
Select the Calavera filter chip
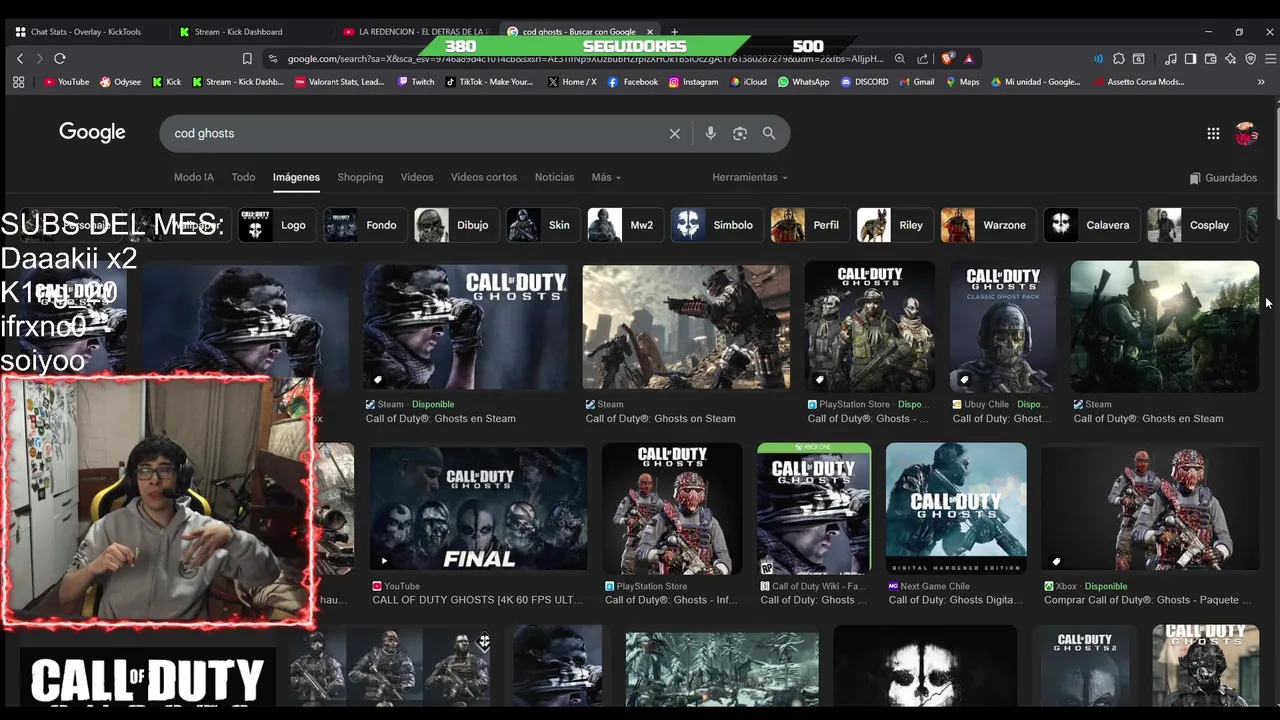(x=1091, y=225)
